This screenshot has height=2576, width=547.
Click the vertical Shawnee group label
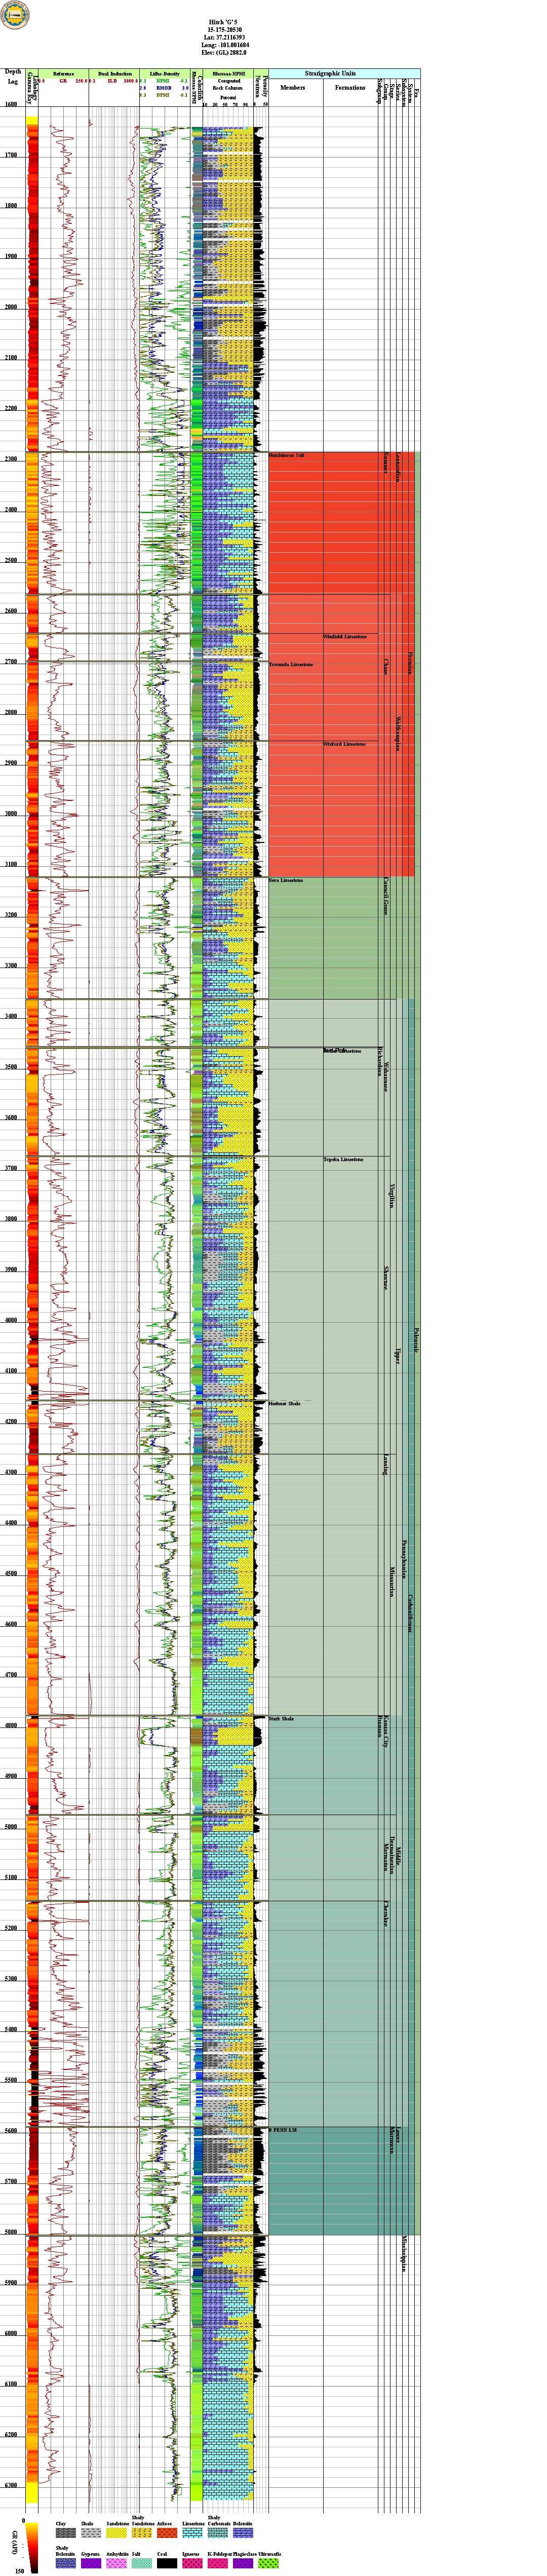pyautogui.click(x=385, y=1277)
